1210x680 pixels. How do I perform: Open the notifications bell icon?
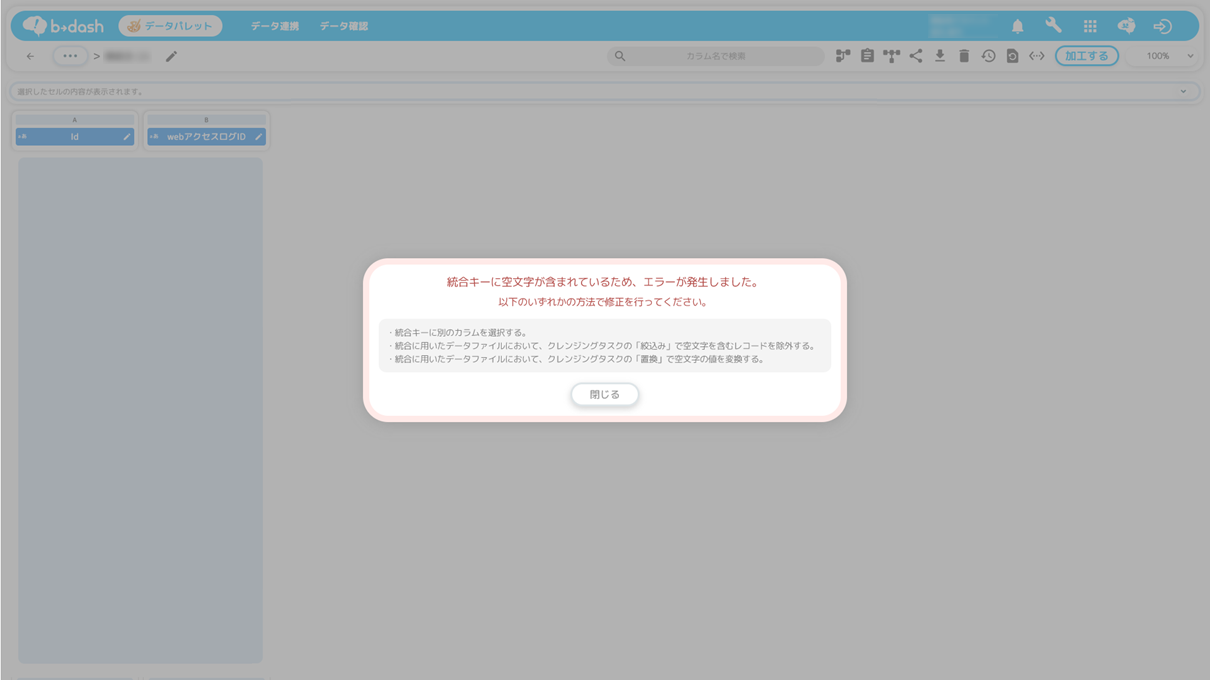(x=1017, y=26)
